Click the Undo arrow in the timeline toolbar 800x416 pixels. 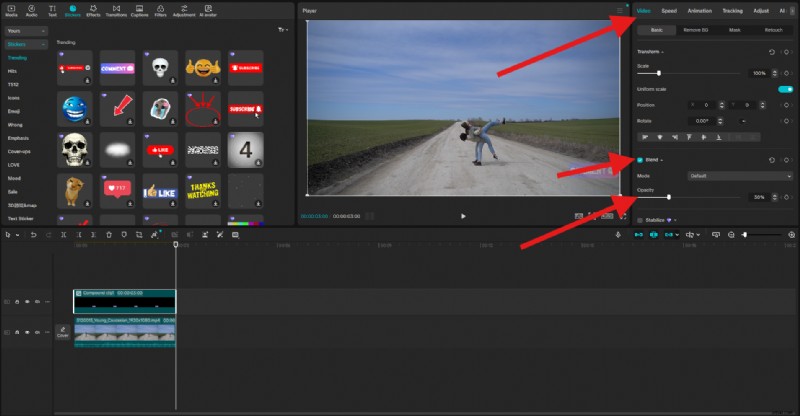(x=33, y=235)
